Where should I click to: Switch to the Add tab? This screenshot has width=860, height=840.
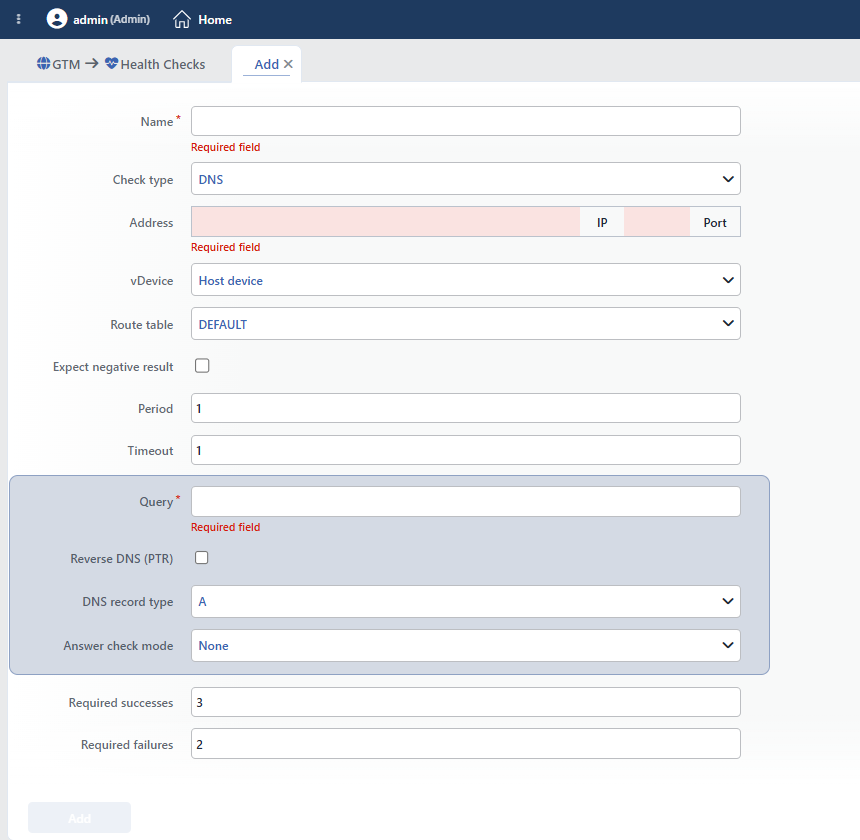click(267, 64)
